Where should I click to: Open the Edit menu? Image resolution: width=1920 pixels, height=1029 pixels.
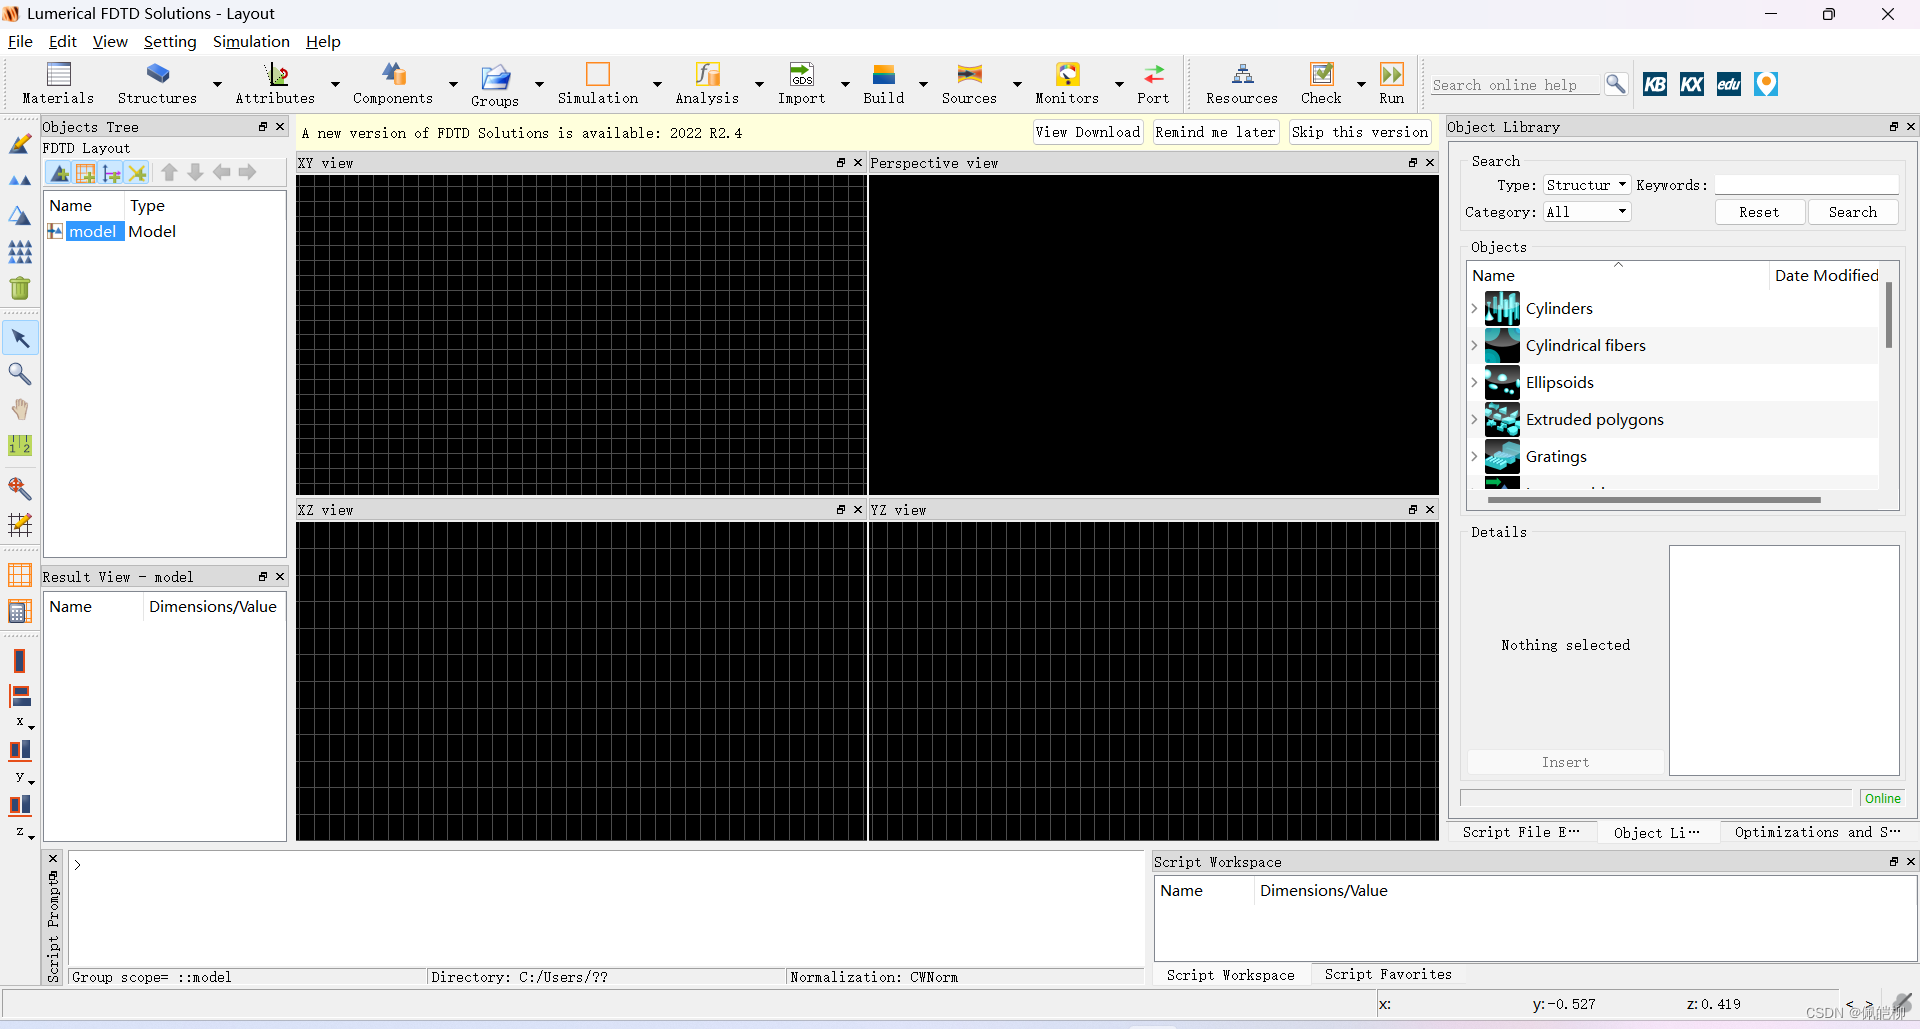click(x=62, y=41)
